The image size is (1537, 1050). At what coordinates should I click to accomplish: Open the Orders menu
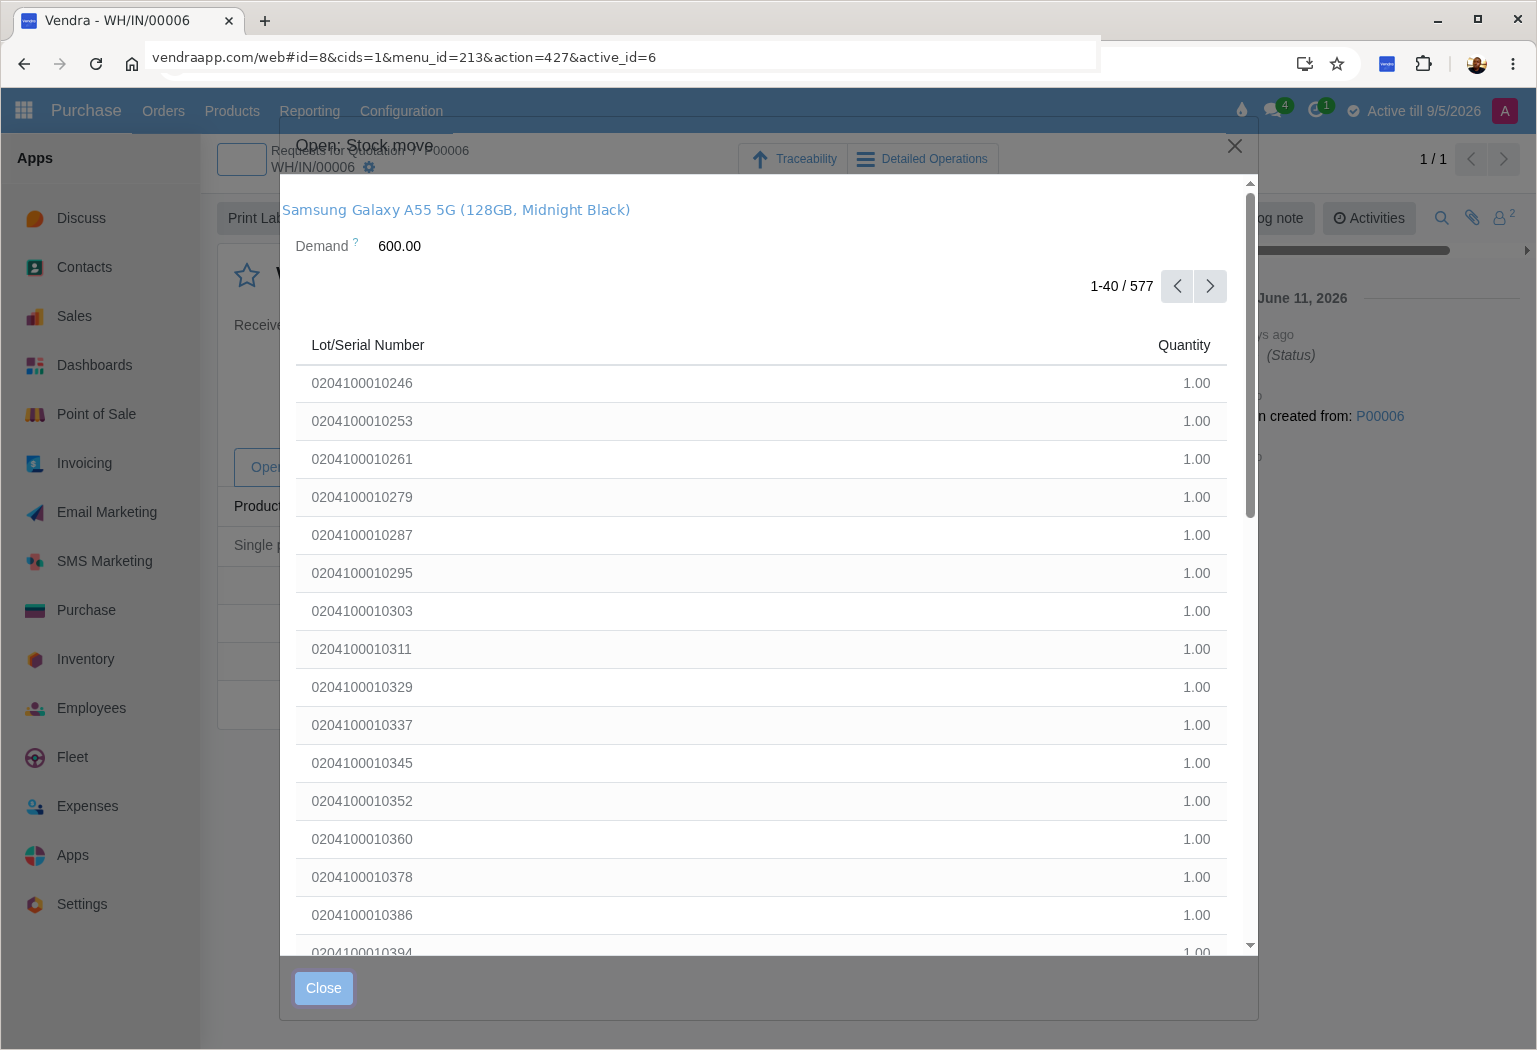coord(163,111)
